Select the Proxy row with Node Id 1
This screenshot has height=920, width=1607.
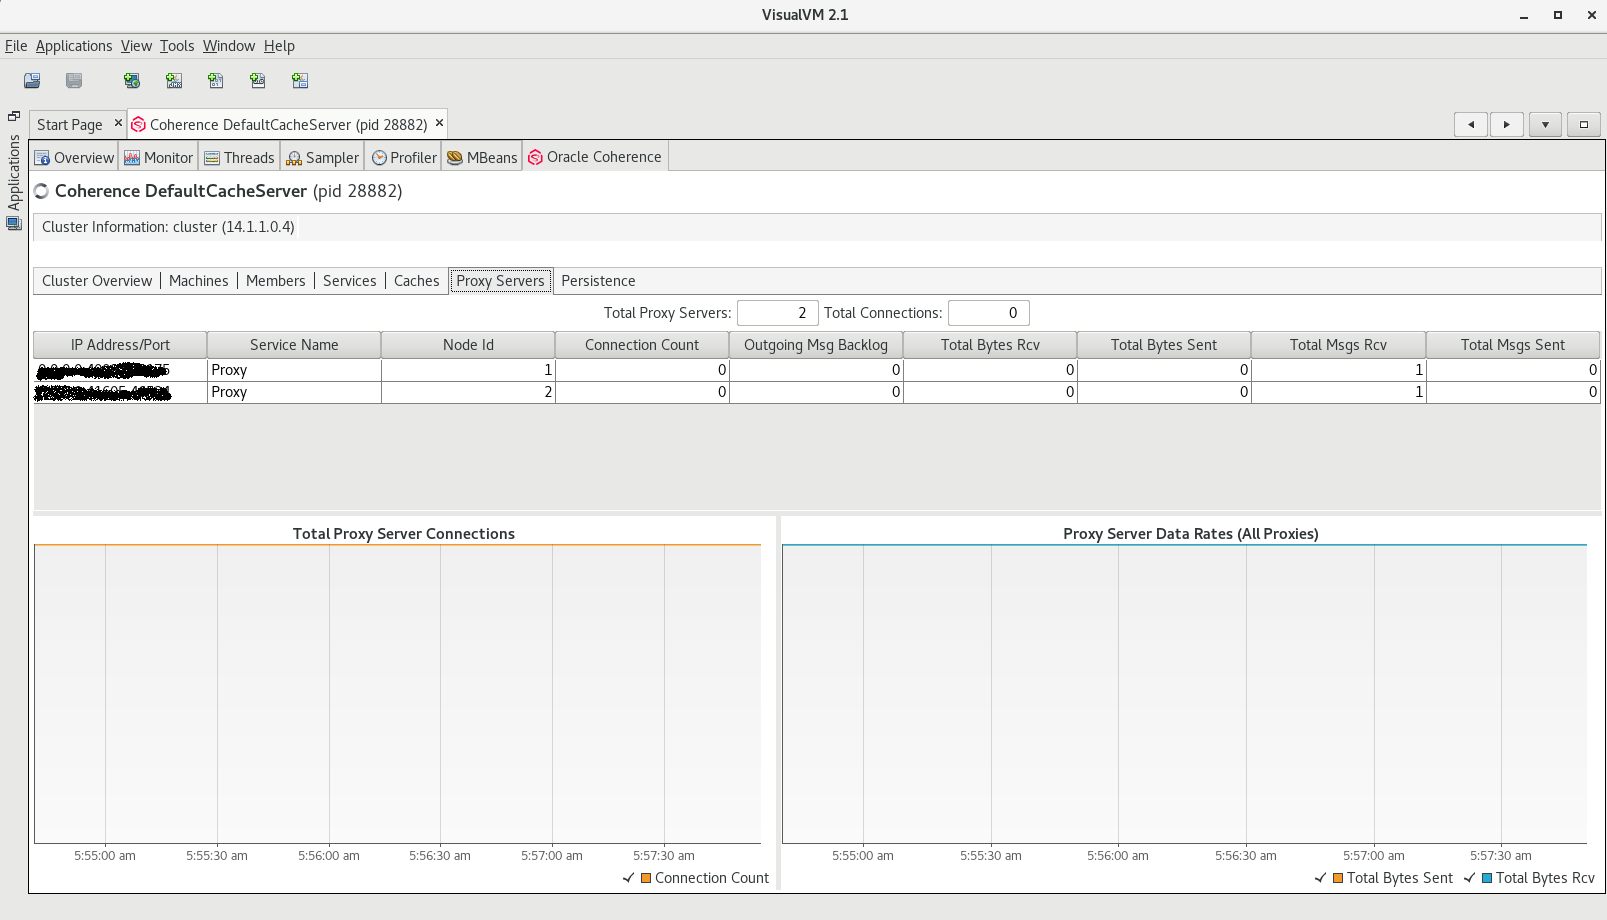[817, 370]
